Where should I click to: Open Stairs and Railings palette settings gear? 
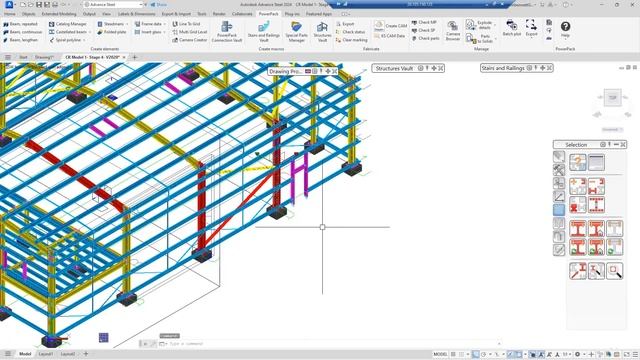(529, 68)
